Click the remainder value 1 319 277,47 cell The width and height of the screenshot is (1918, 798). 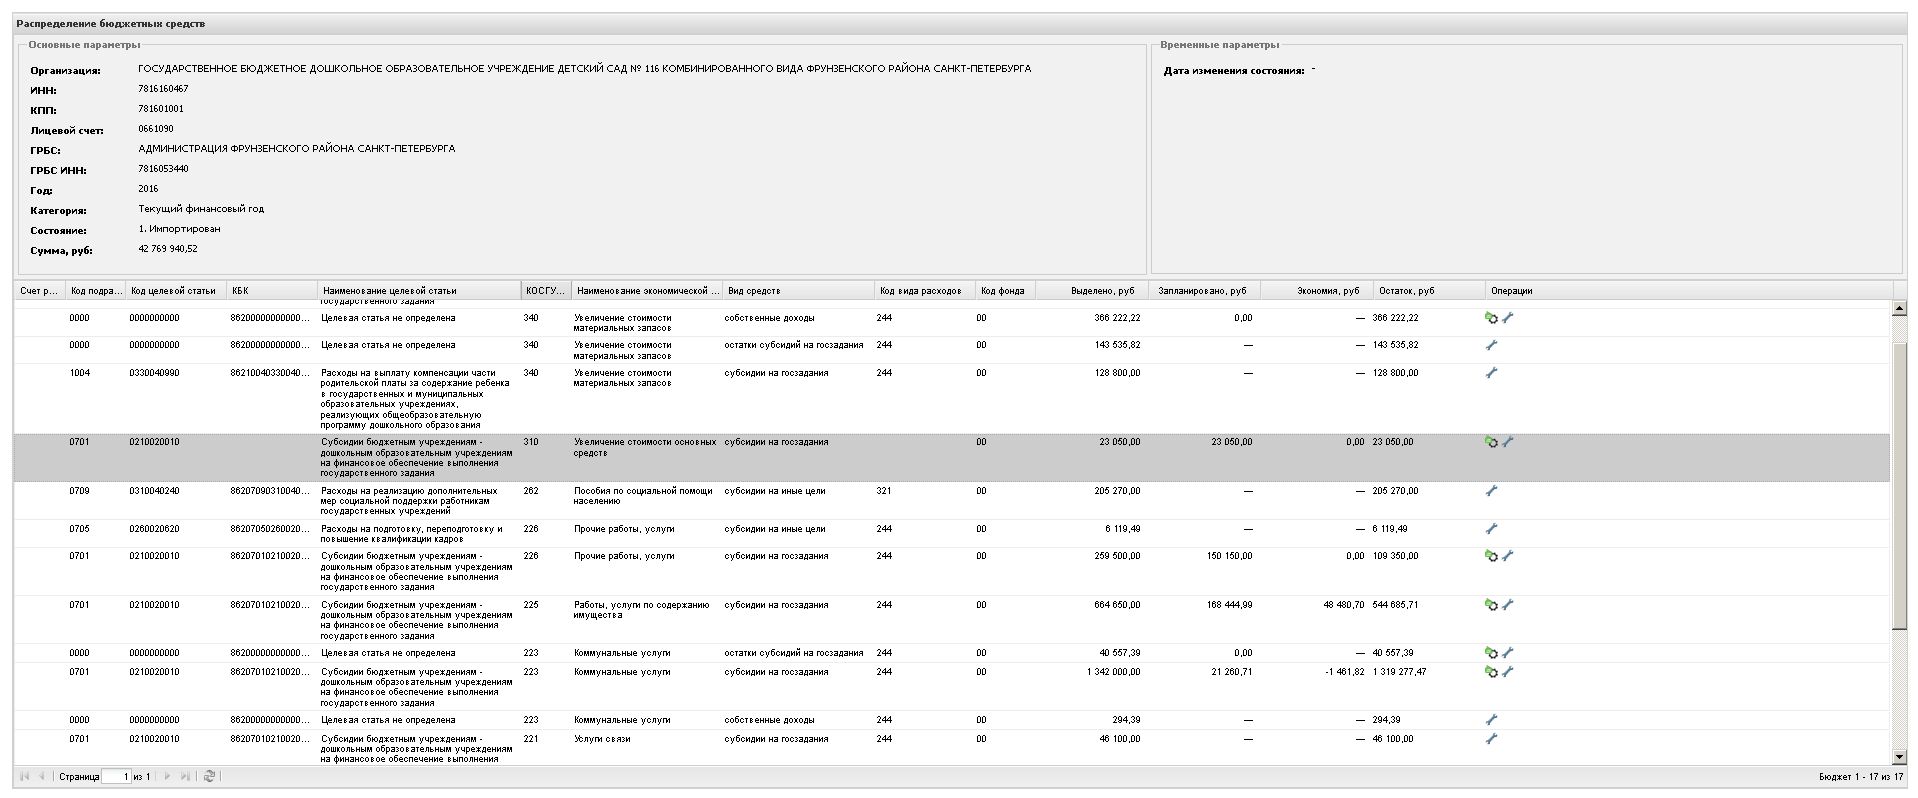pyautogui.click(x=1399, y=672)
